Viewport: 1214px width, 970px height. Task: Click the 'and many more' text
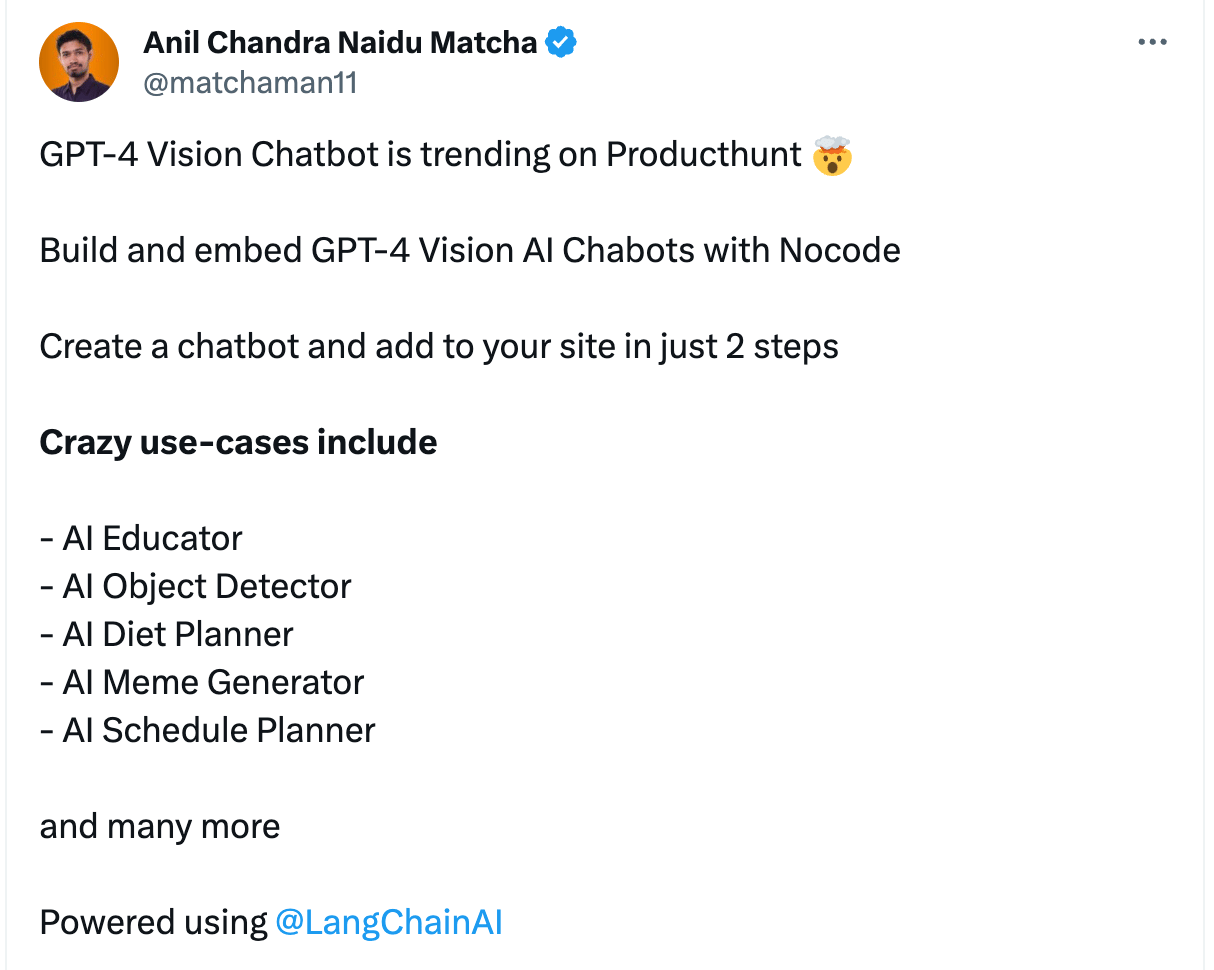[160, 826]
